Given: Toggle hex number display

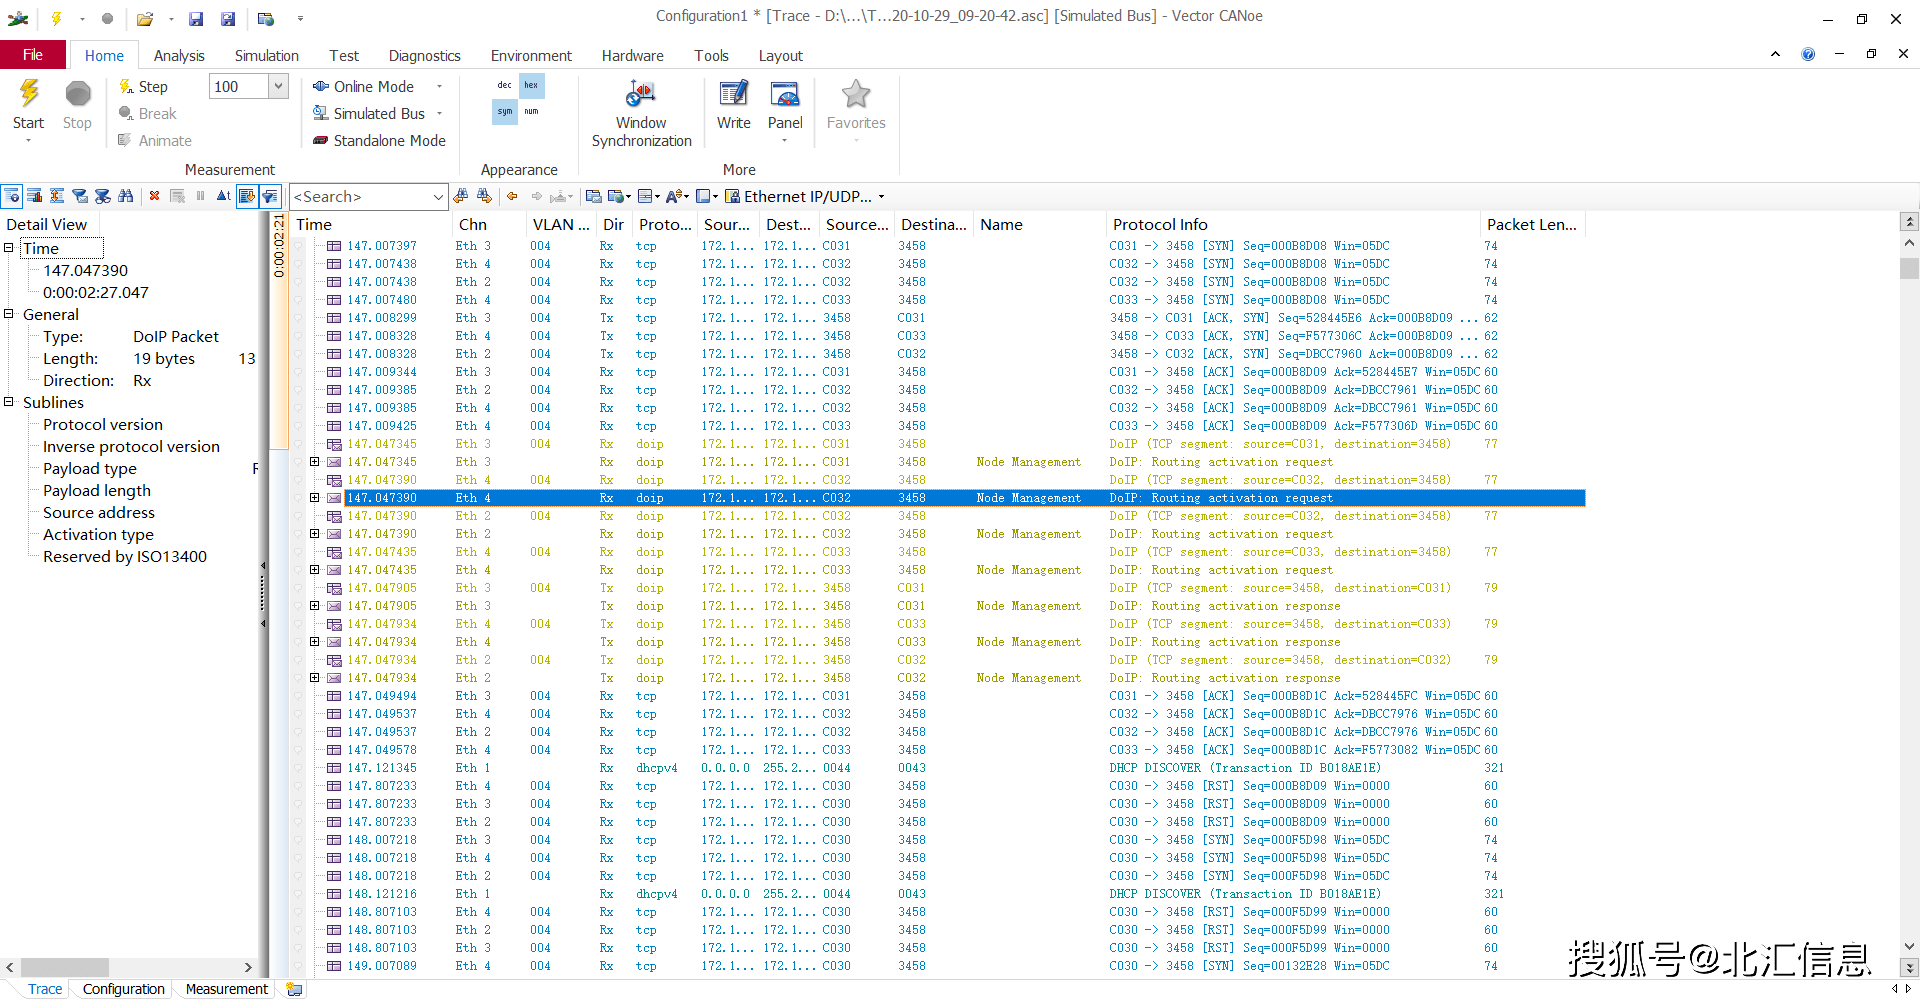Looking at the screenshot, I should [x=531, y=85].
